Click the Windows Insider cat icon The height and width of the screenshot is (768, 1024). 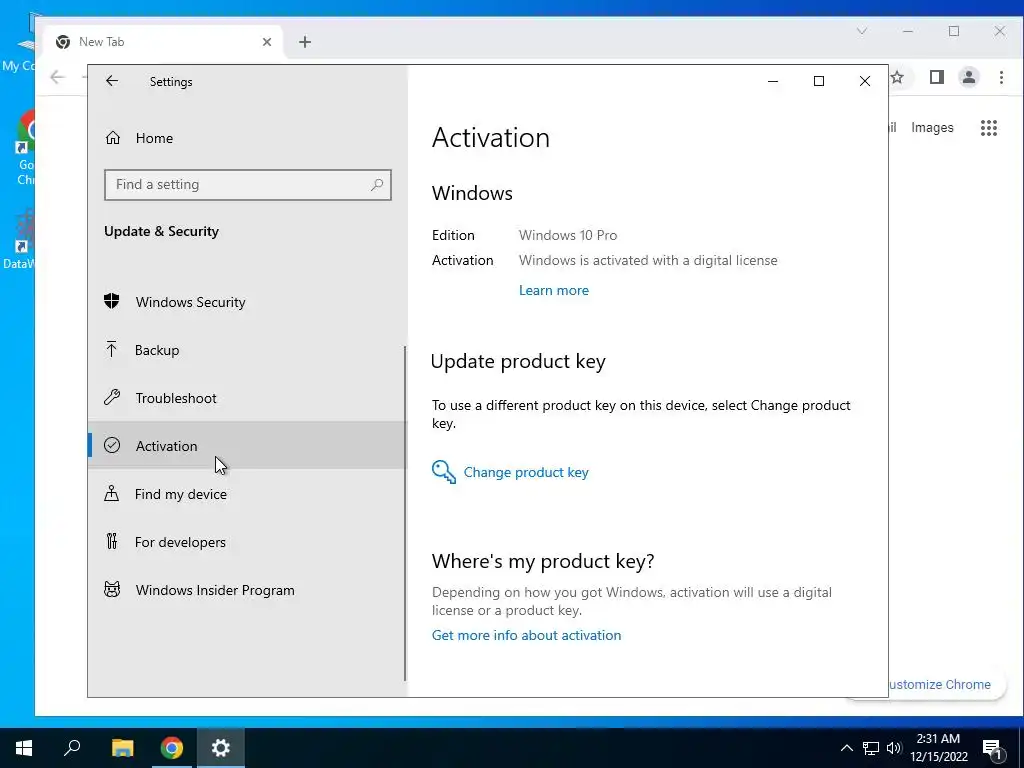point(112,590)
